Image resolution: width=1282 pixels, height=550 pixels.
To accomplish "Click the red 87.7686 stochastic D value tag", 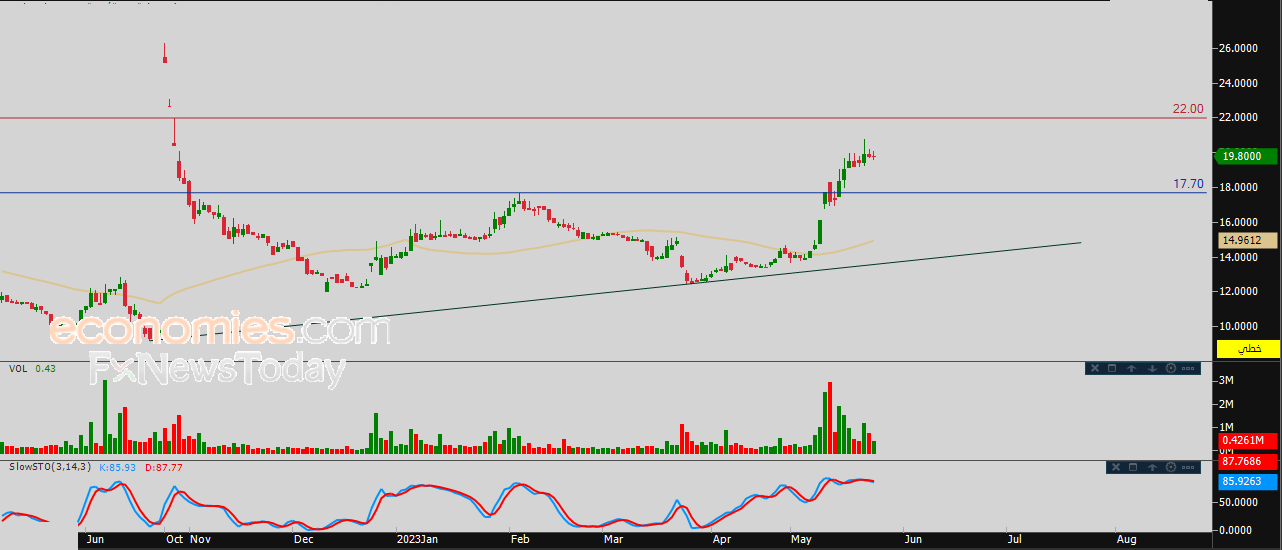I will 1247,461.
